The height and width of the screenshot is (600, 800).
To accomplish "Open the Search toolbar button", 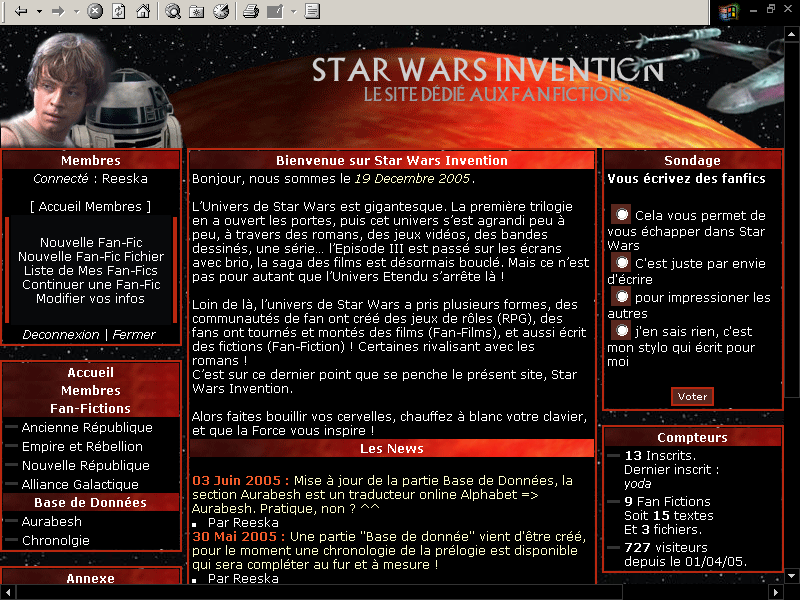I will pos(173,11).
